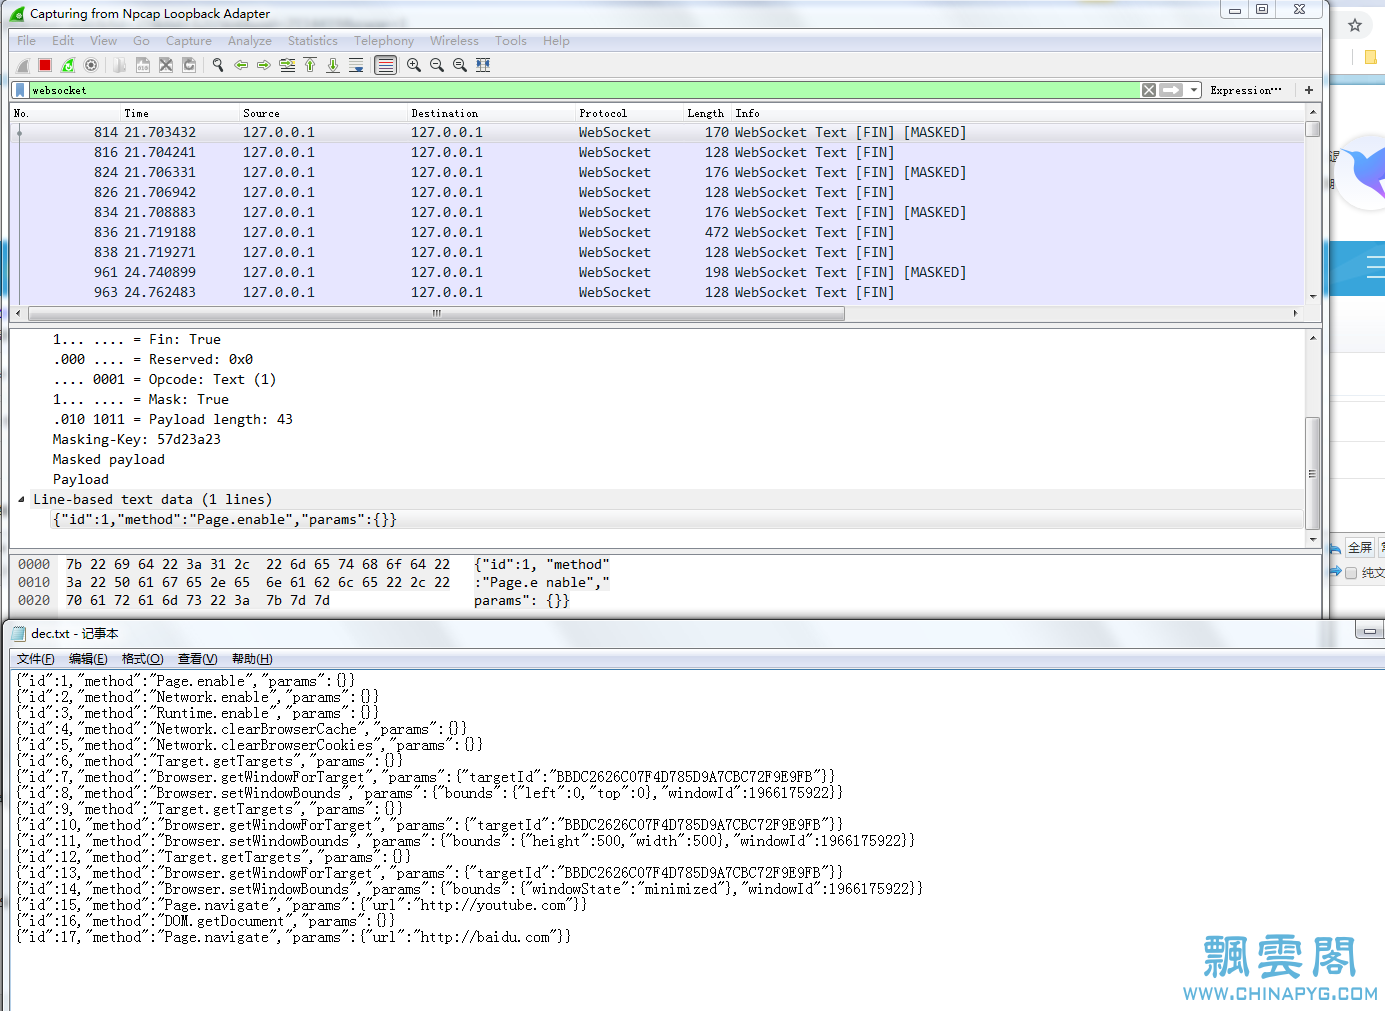Clear the websocket display filter
The height and width of the screenshot is (1011, 1385).
(1149, 90)
